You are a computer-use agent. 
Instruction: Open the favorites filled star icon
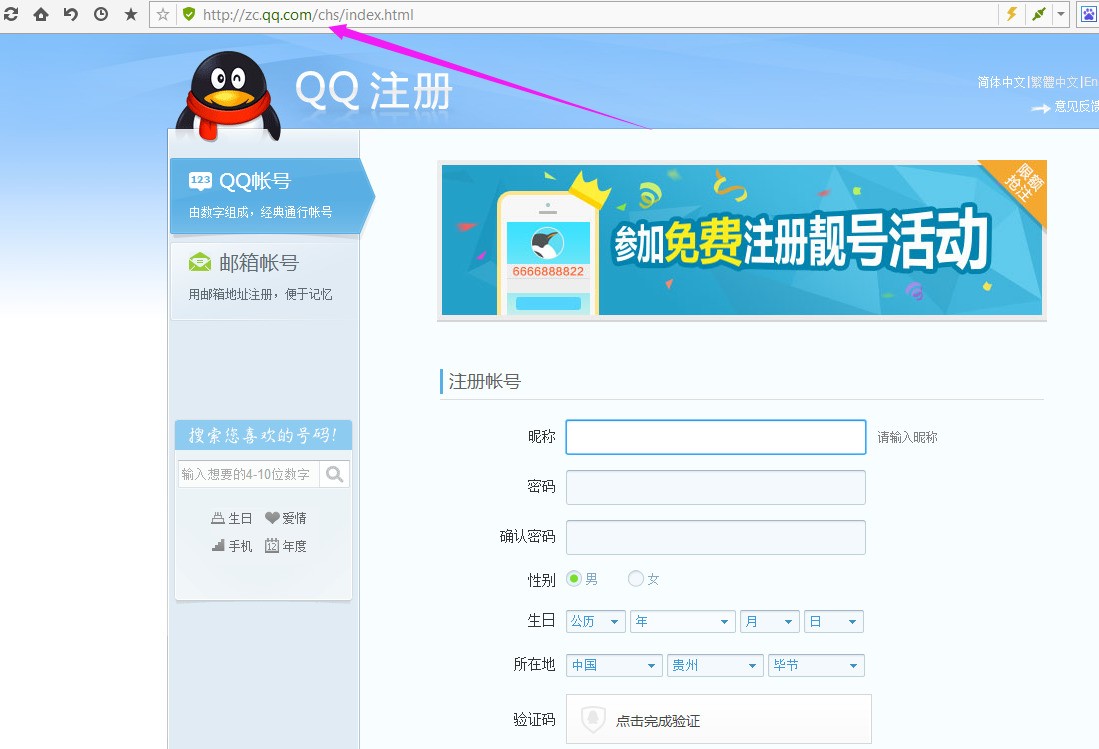click(x=131, y=14)
